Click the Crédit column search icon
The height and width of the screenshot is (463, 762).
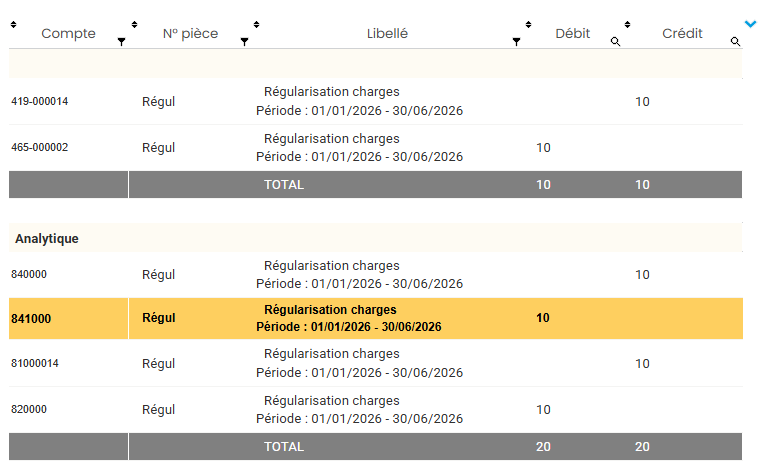pyautogui.click(x=735, y=42)
